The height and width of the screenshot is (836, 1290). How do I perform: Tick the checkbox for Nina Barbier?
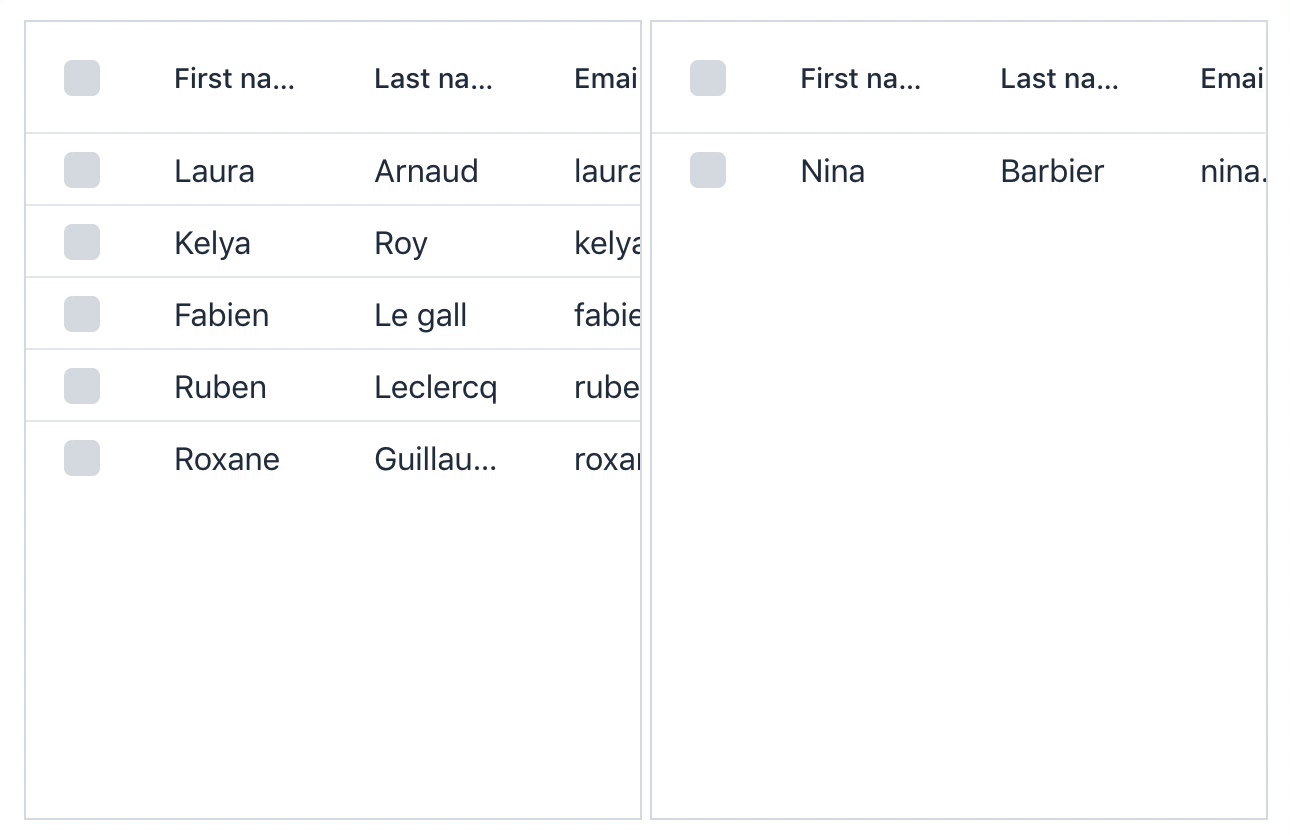coord(708,170)
